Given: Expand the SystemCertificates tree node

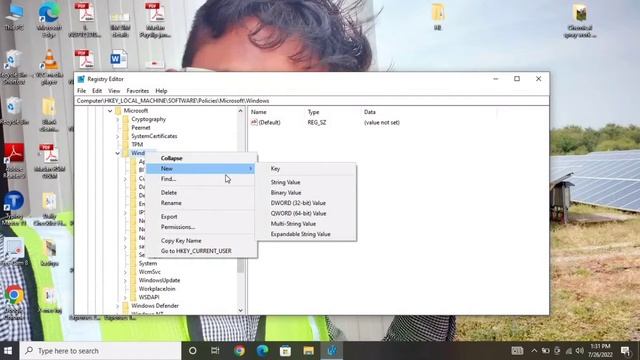Looking at the screenshot, I should (118, 136).
